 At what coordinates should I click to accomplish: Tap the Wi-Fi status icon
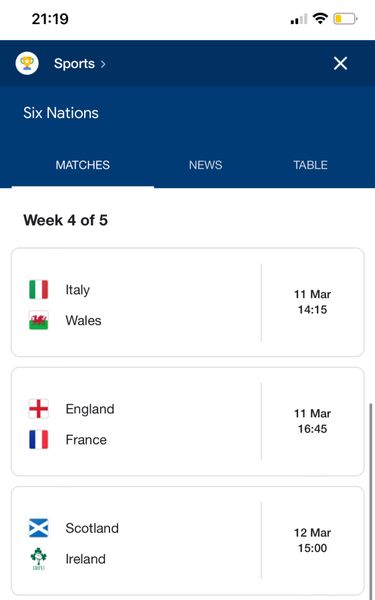(320, 18)
